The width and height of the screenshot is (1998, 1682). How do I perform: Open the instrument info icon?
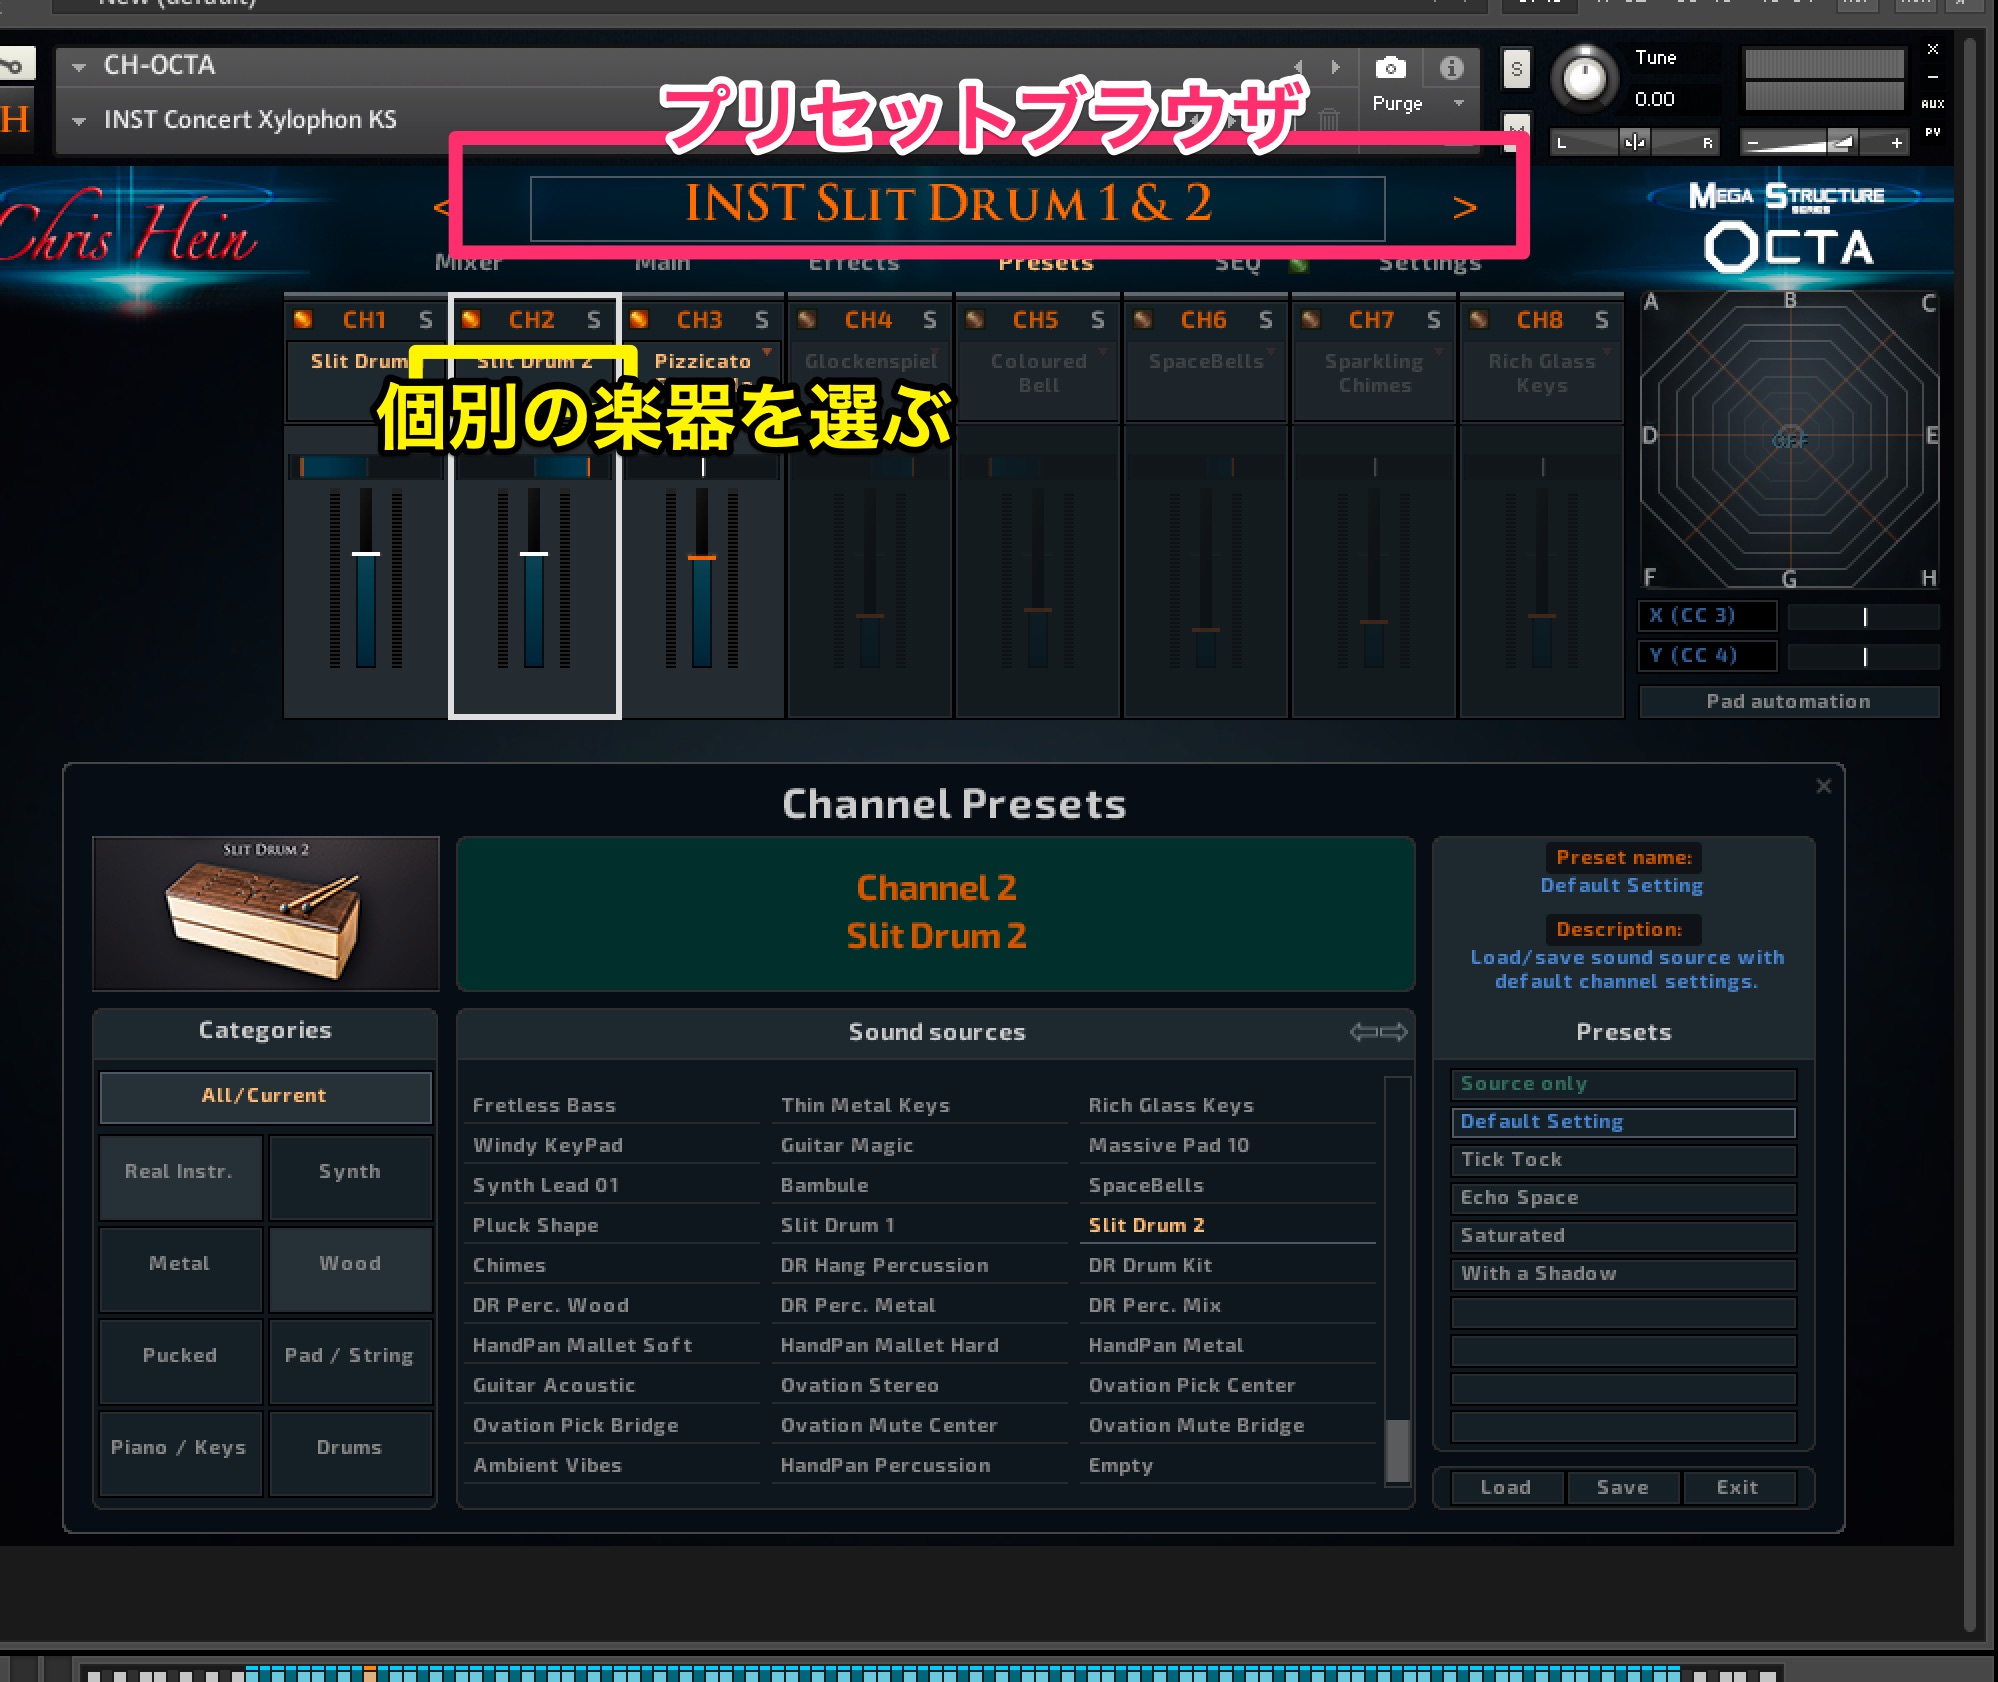(1451, 68)
